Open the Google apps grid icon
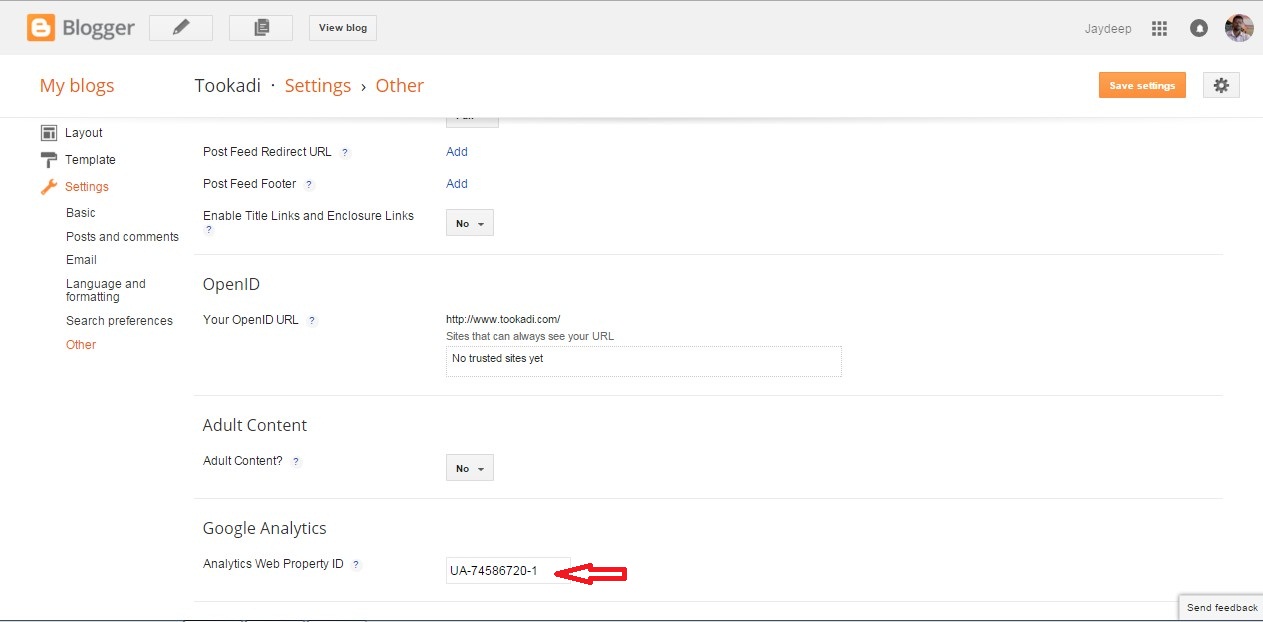 tap(1160, 29)
